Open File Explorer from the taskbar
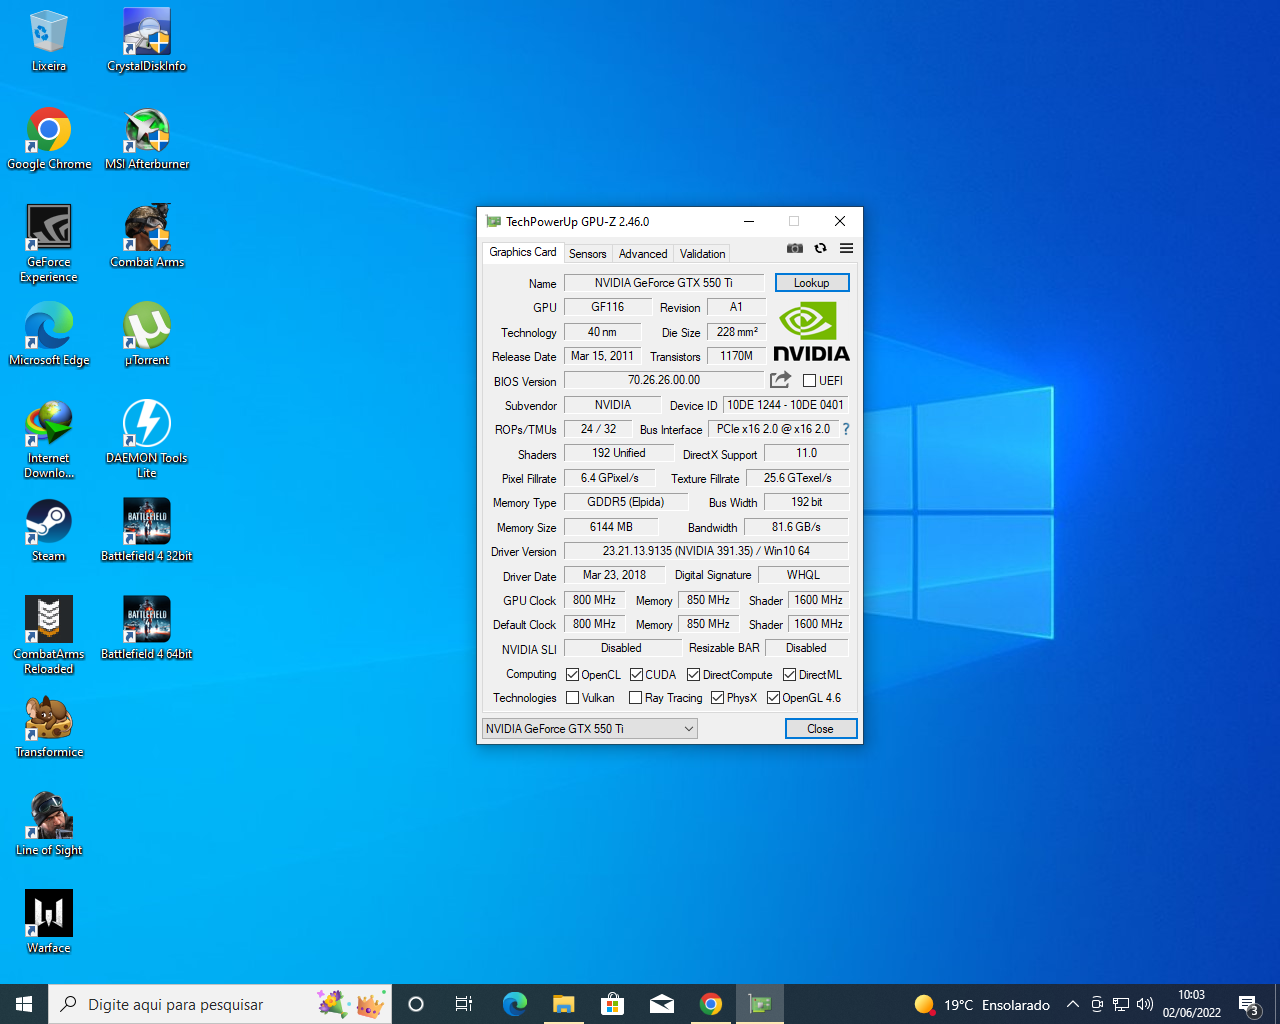 (564, 1004)
